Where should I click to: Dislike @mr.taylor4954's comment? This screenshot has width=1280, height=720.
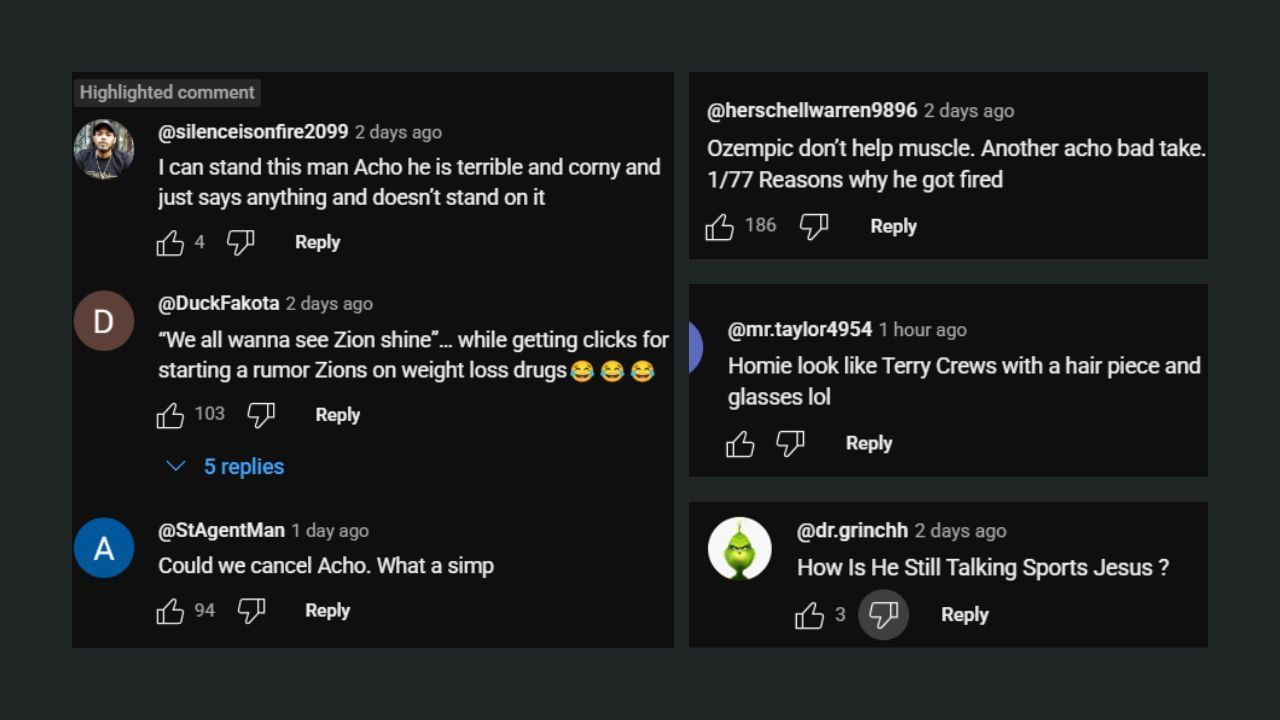pos(790,444)
